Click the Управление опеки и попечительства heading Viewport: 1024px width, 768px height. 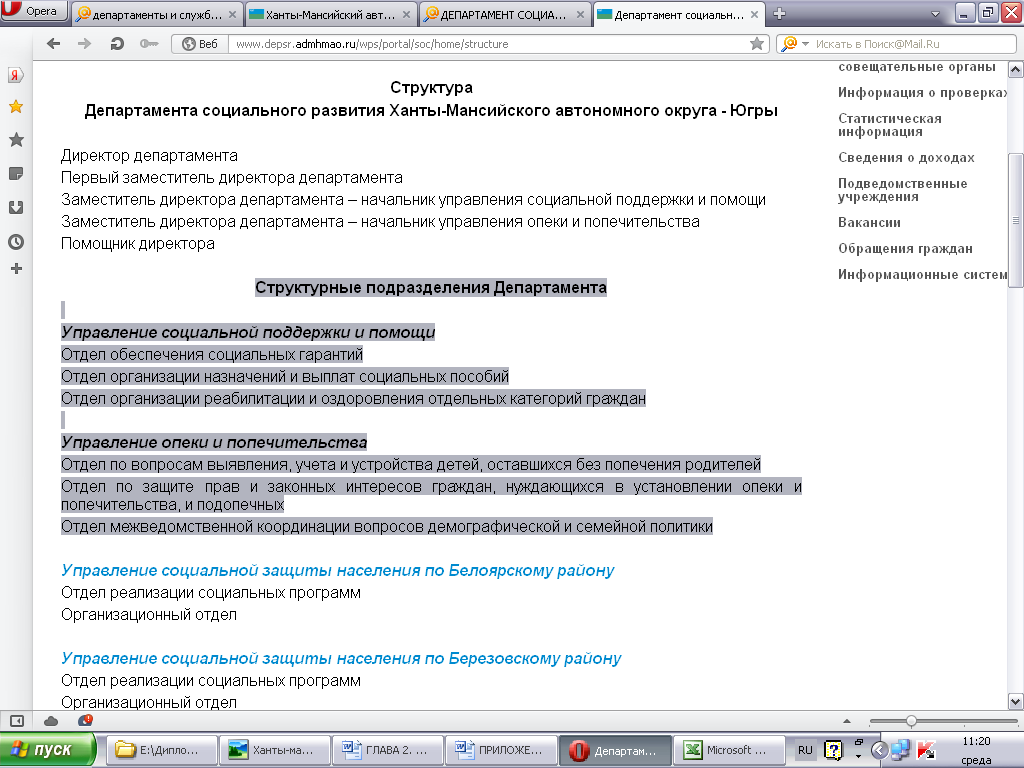pyautogui.click(x=214, y=442)
